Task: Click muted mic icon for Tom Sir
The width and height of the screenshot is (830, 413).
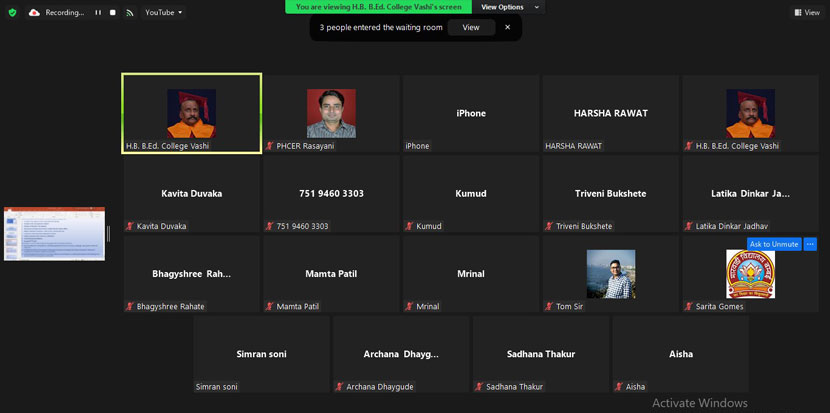Action: coord(550,306)
